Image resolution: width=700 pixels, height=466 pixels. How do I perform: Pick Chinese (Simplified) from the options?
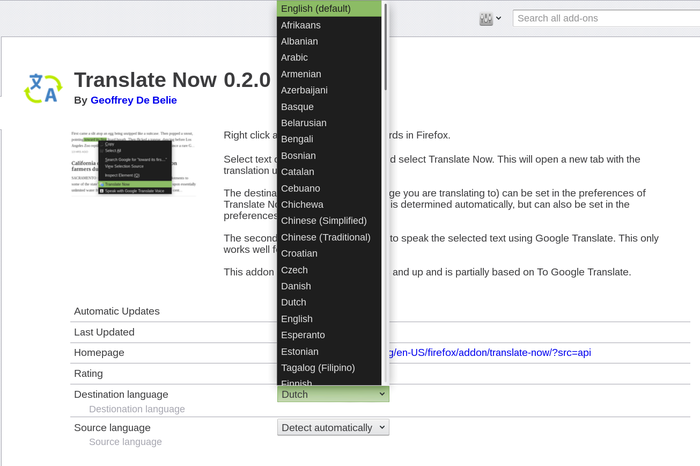coord(329,221)
